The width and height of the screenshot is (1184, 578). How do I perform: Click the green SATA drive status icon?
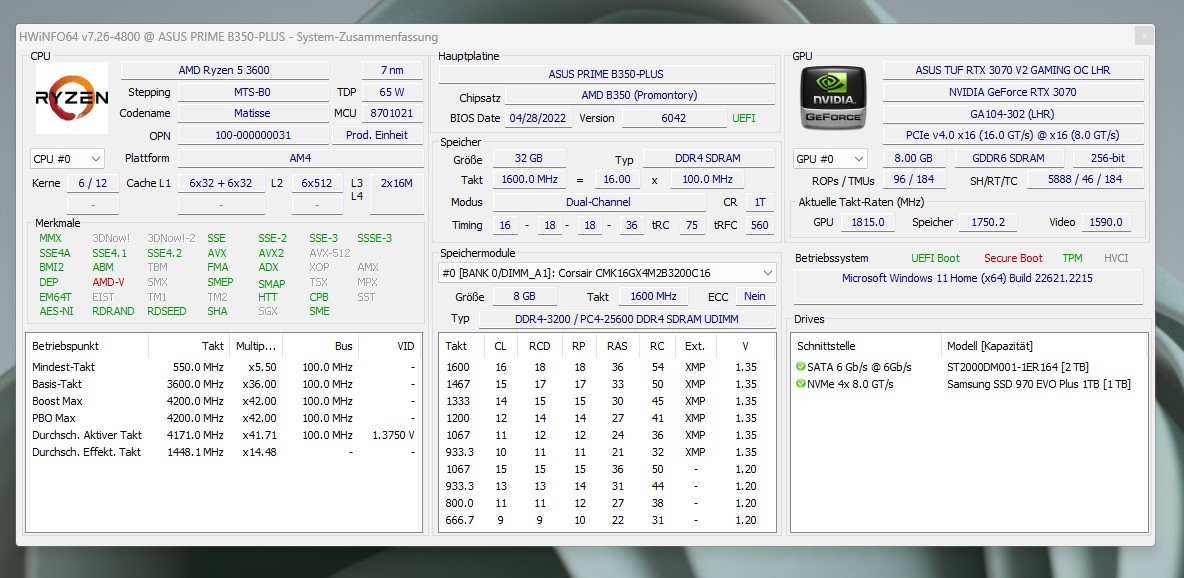[x=800, y=367]
